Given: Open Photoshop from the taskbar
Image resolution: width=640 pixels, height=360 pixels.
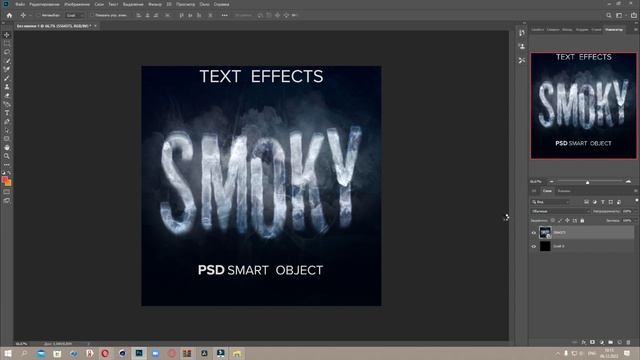Looking at the screenshot, I should [139, 353].
